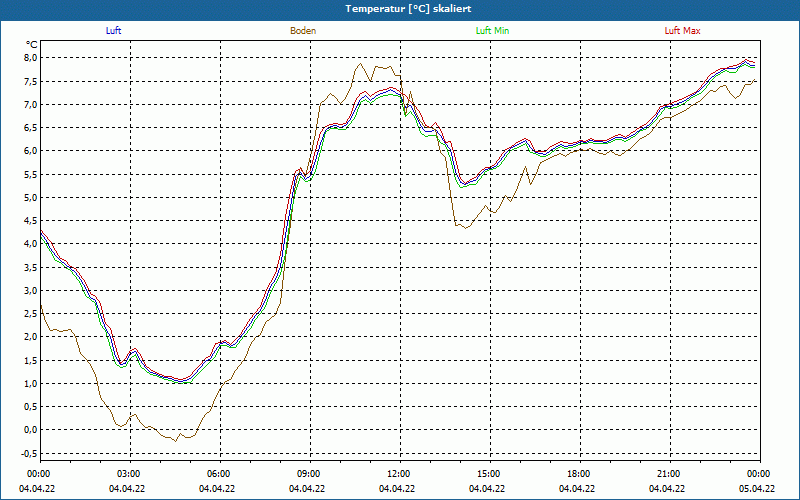This screenshot has height=500, width=800.
Task: Click the Luft legend label
Action: (113, 31)
